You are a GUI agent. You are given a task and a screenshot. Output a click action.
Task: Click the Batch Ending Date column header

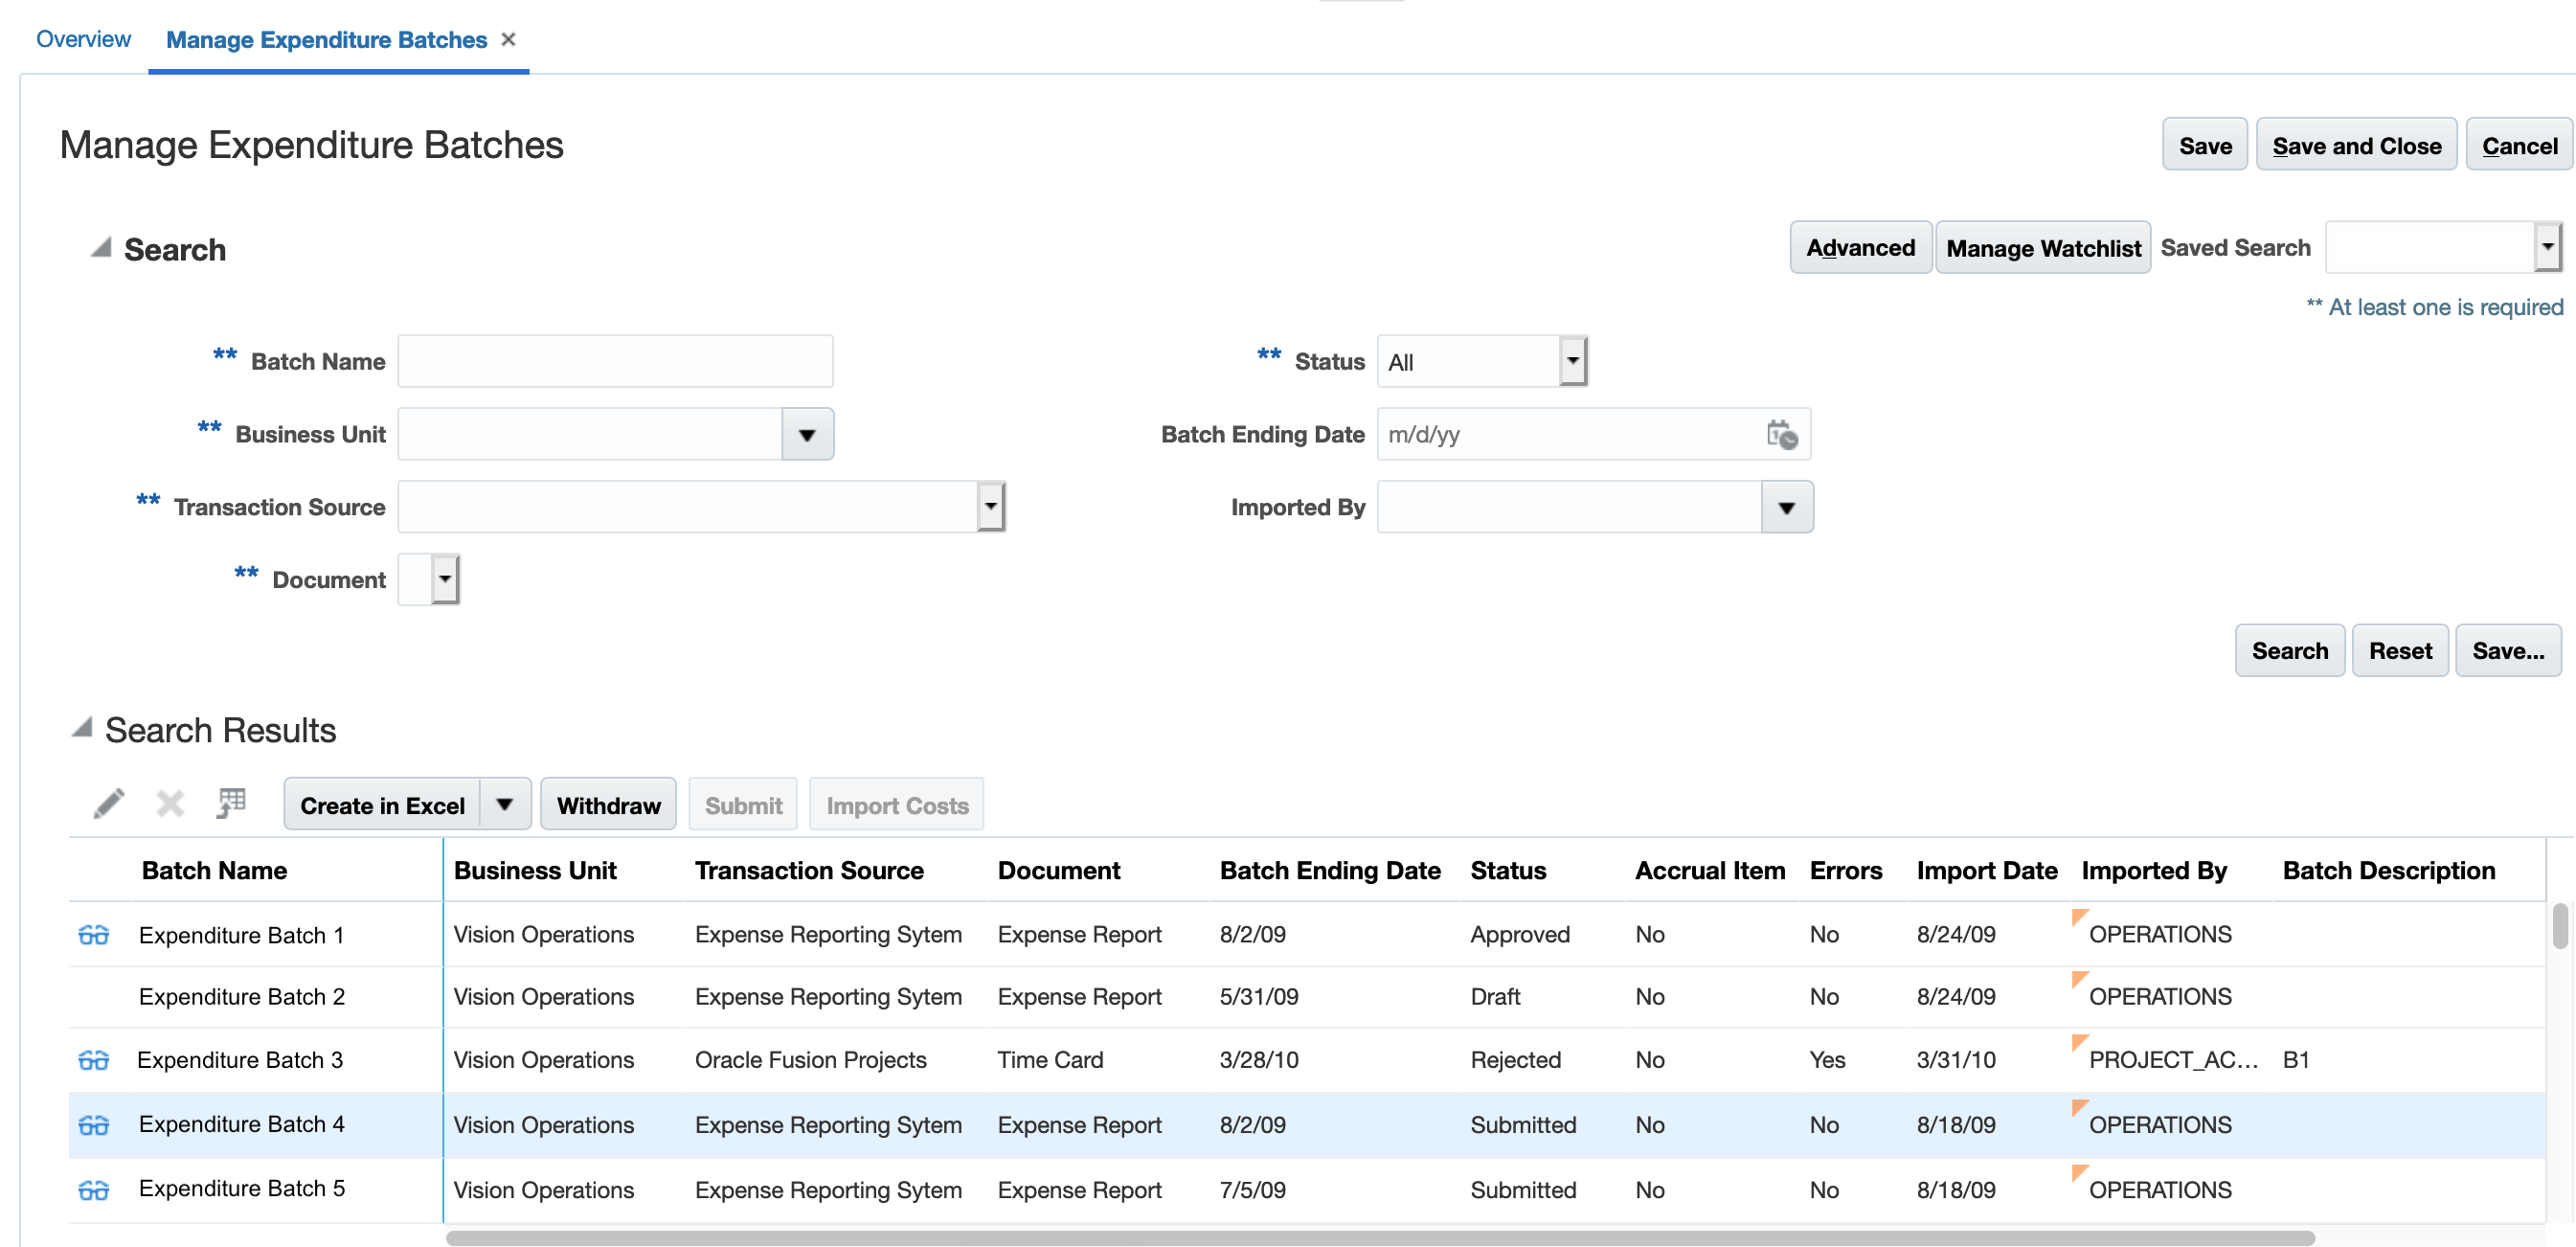point(1329,870)
